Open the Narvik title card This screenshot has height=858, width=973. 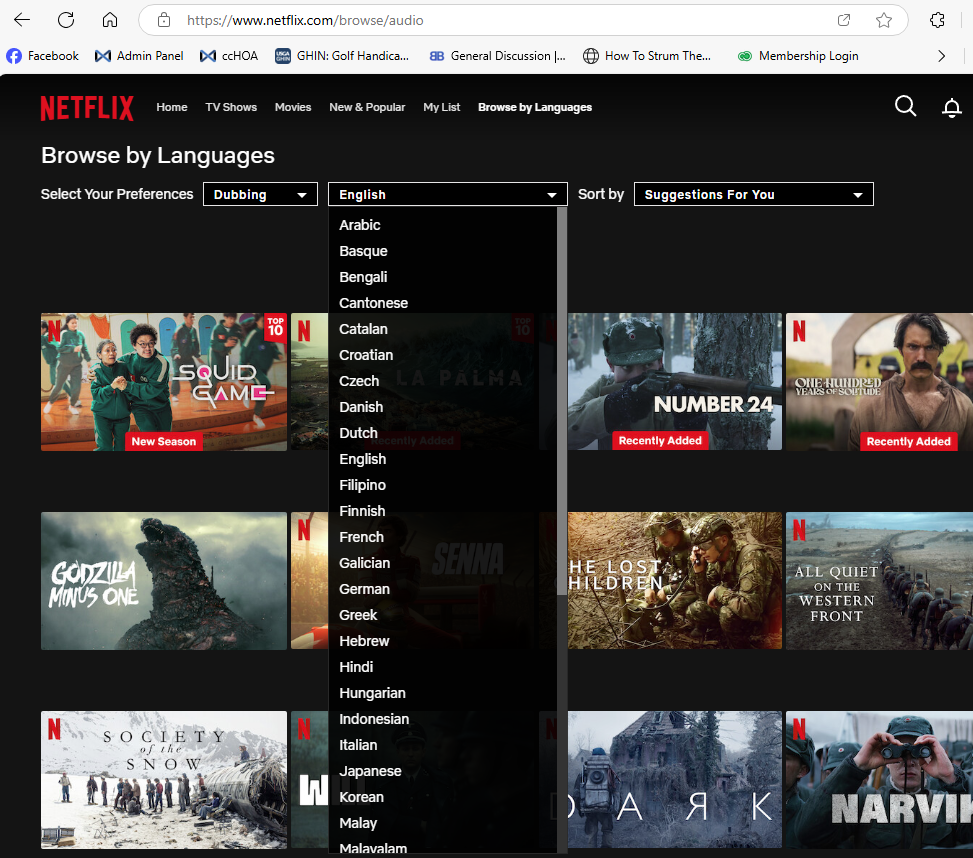(879, 780)
